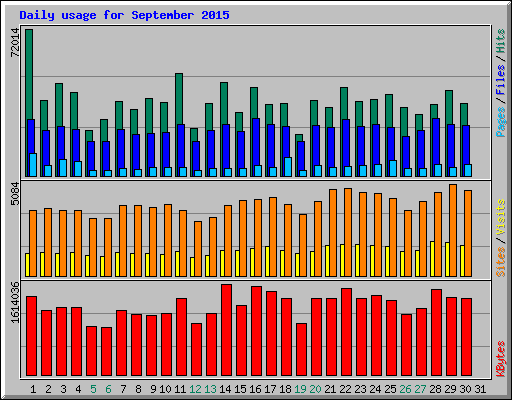
Task: Click day label 18 on the x-axis
Action: (x=285, y=389)
